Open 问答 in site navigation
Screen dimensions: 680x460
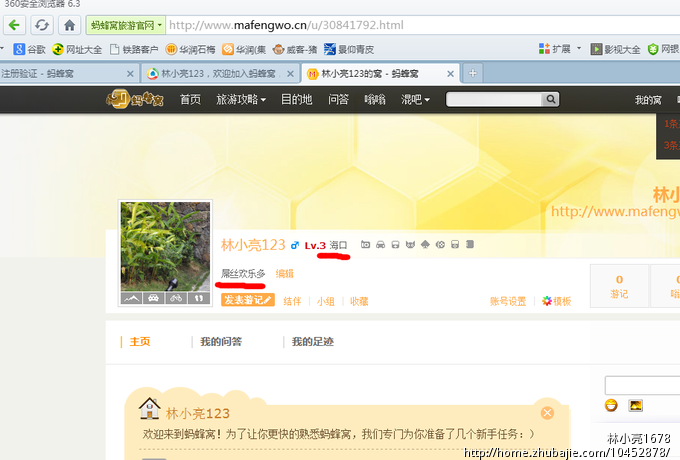pyautogui.click(x=338, y=99)
